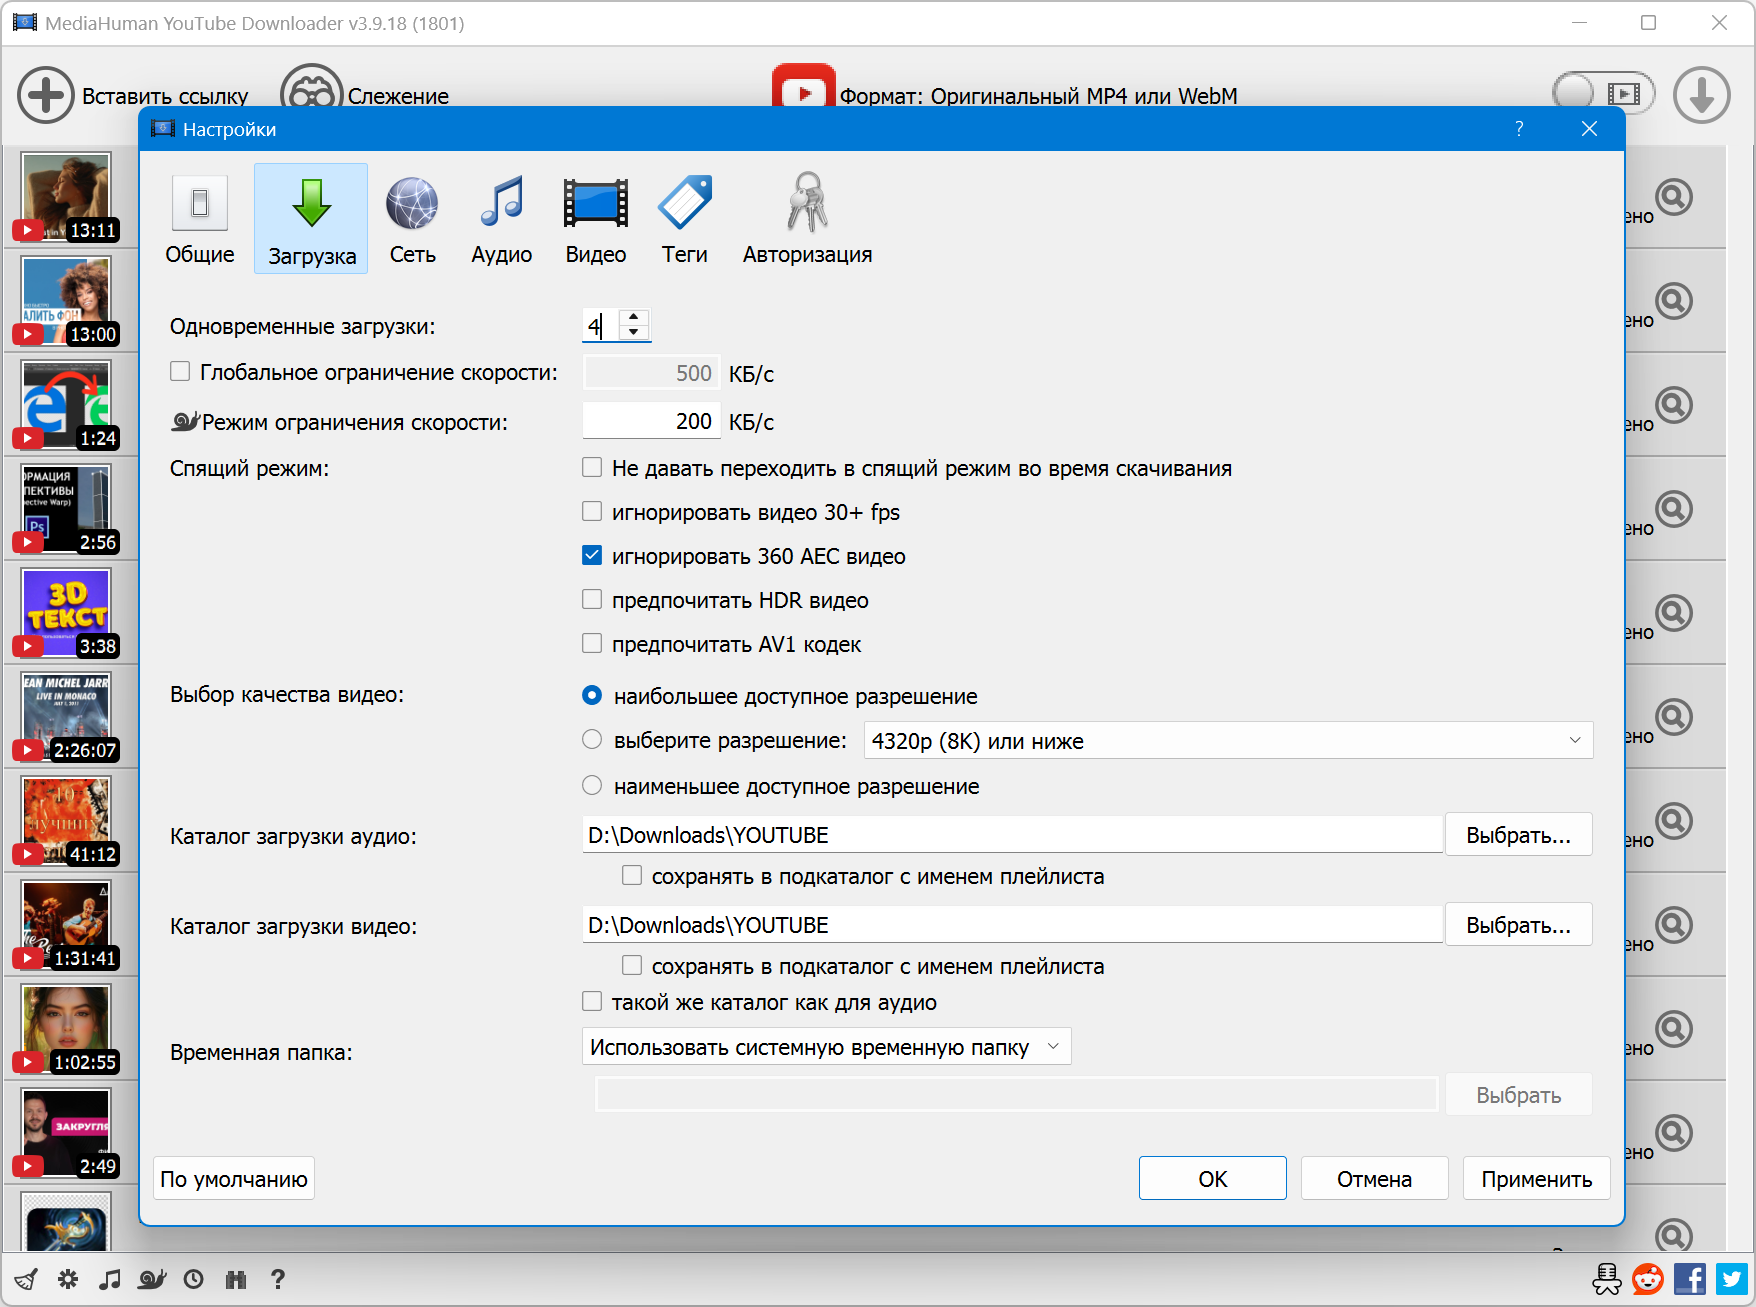1756x1307 pixels.
Task: Toggle the video mode switch in main toolbar
Action: click(1603, 94)
